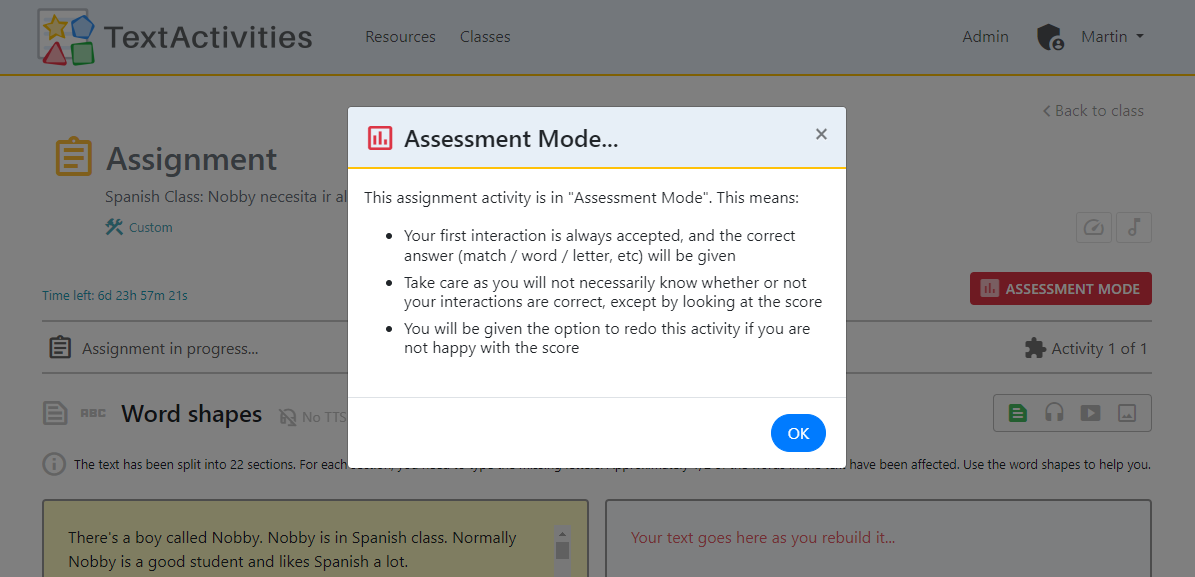Click the Activity 1 of 1 label
Image resolution: width=1195 pixels, height=577 pixels.
pos(1099,349)
